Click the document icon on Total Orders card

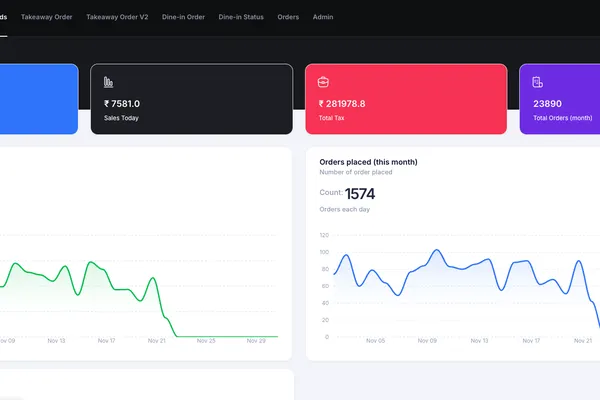[538, 82]
